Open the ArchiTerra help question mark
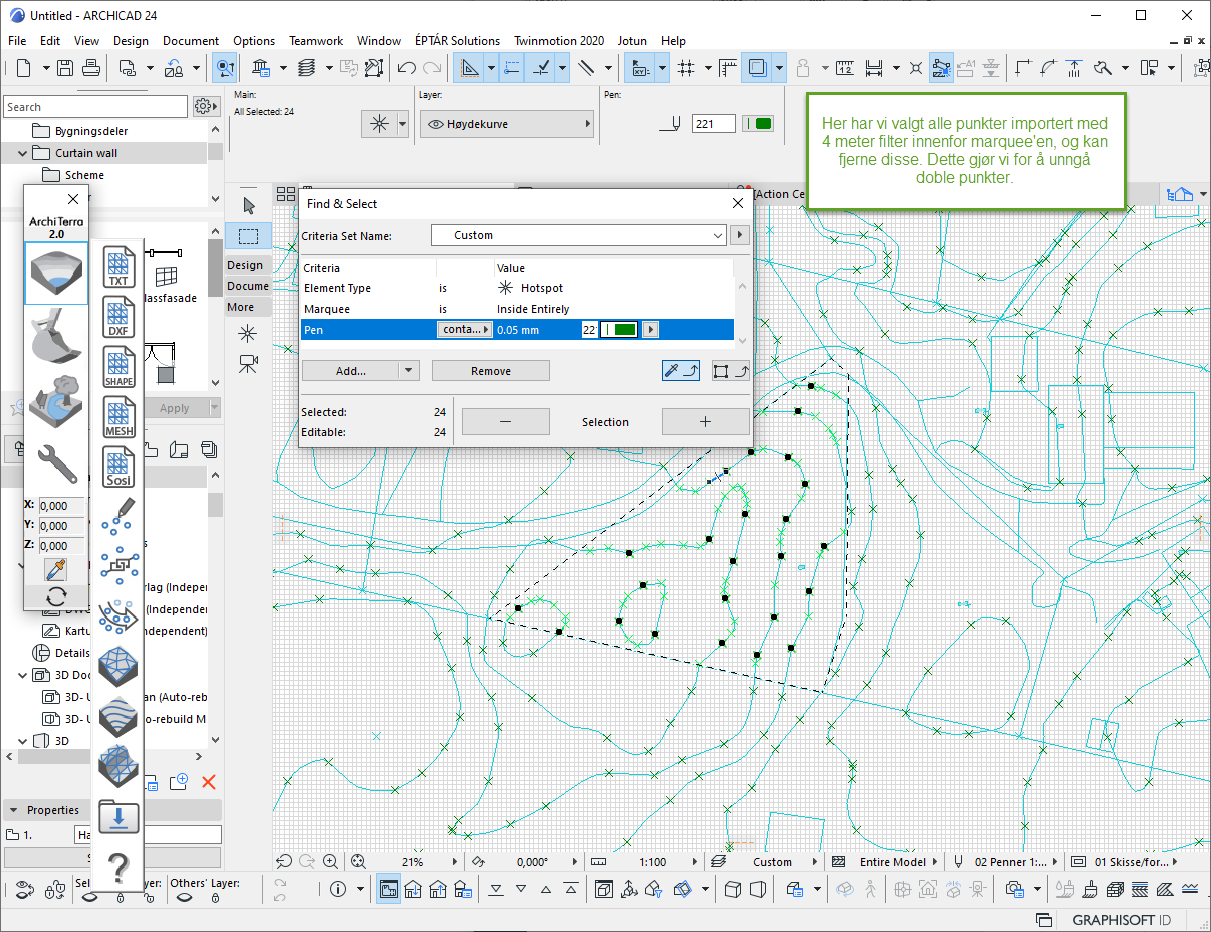This screenshot has width=1211, height=932. point(119,868)
